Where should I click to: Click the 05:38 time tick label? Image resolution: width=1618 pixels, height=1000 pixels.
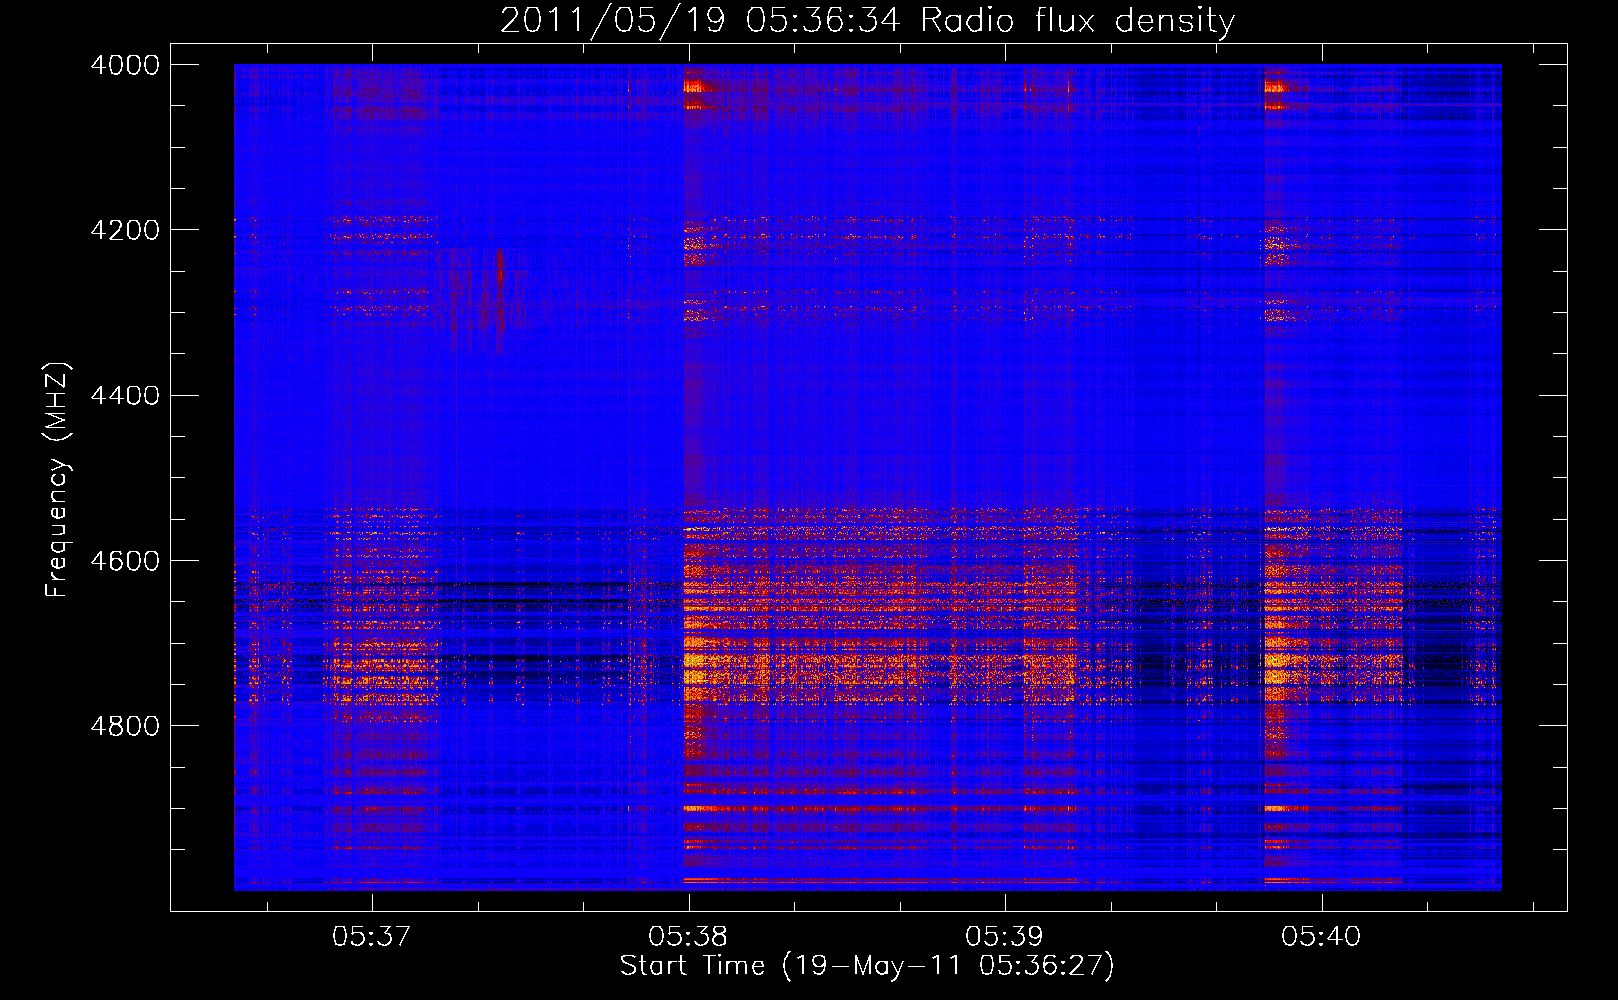(688, 937)
